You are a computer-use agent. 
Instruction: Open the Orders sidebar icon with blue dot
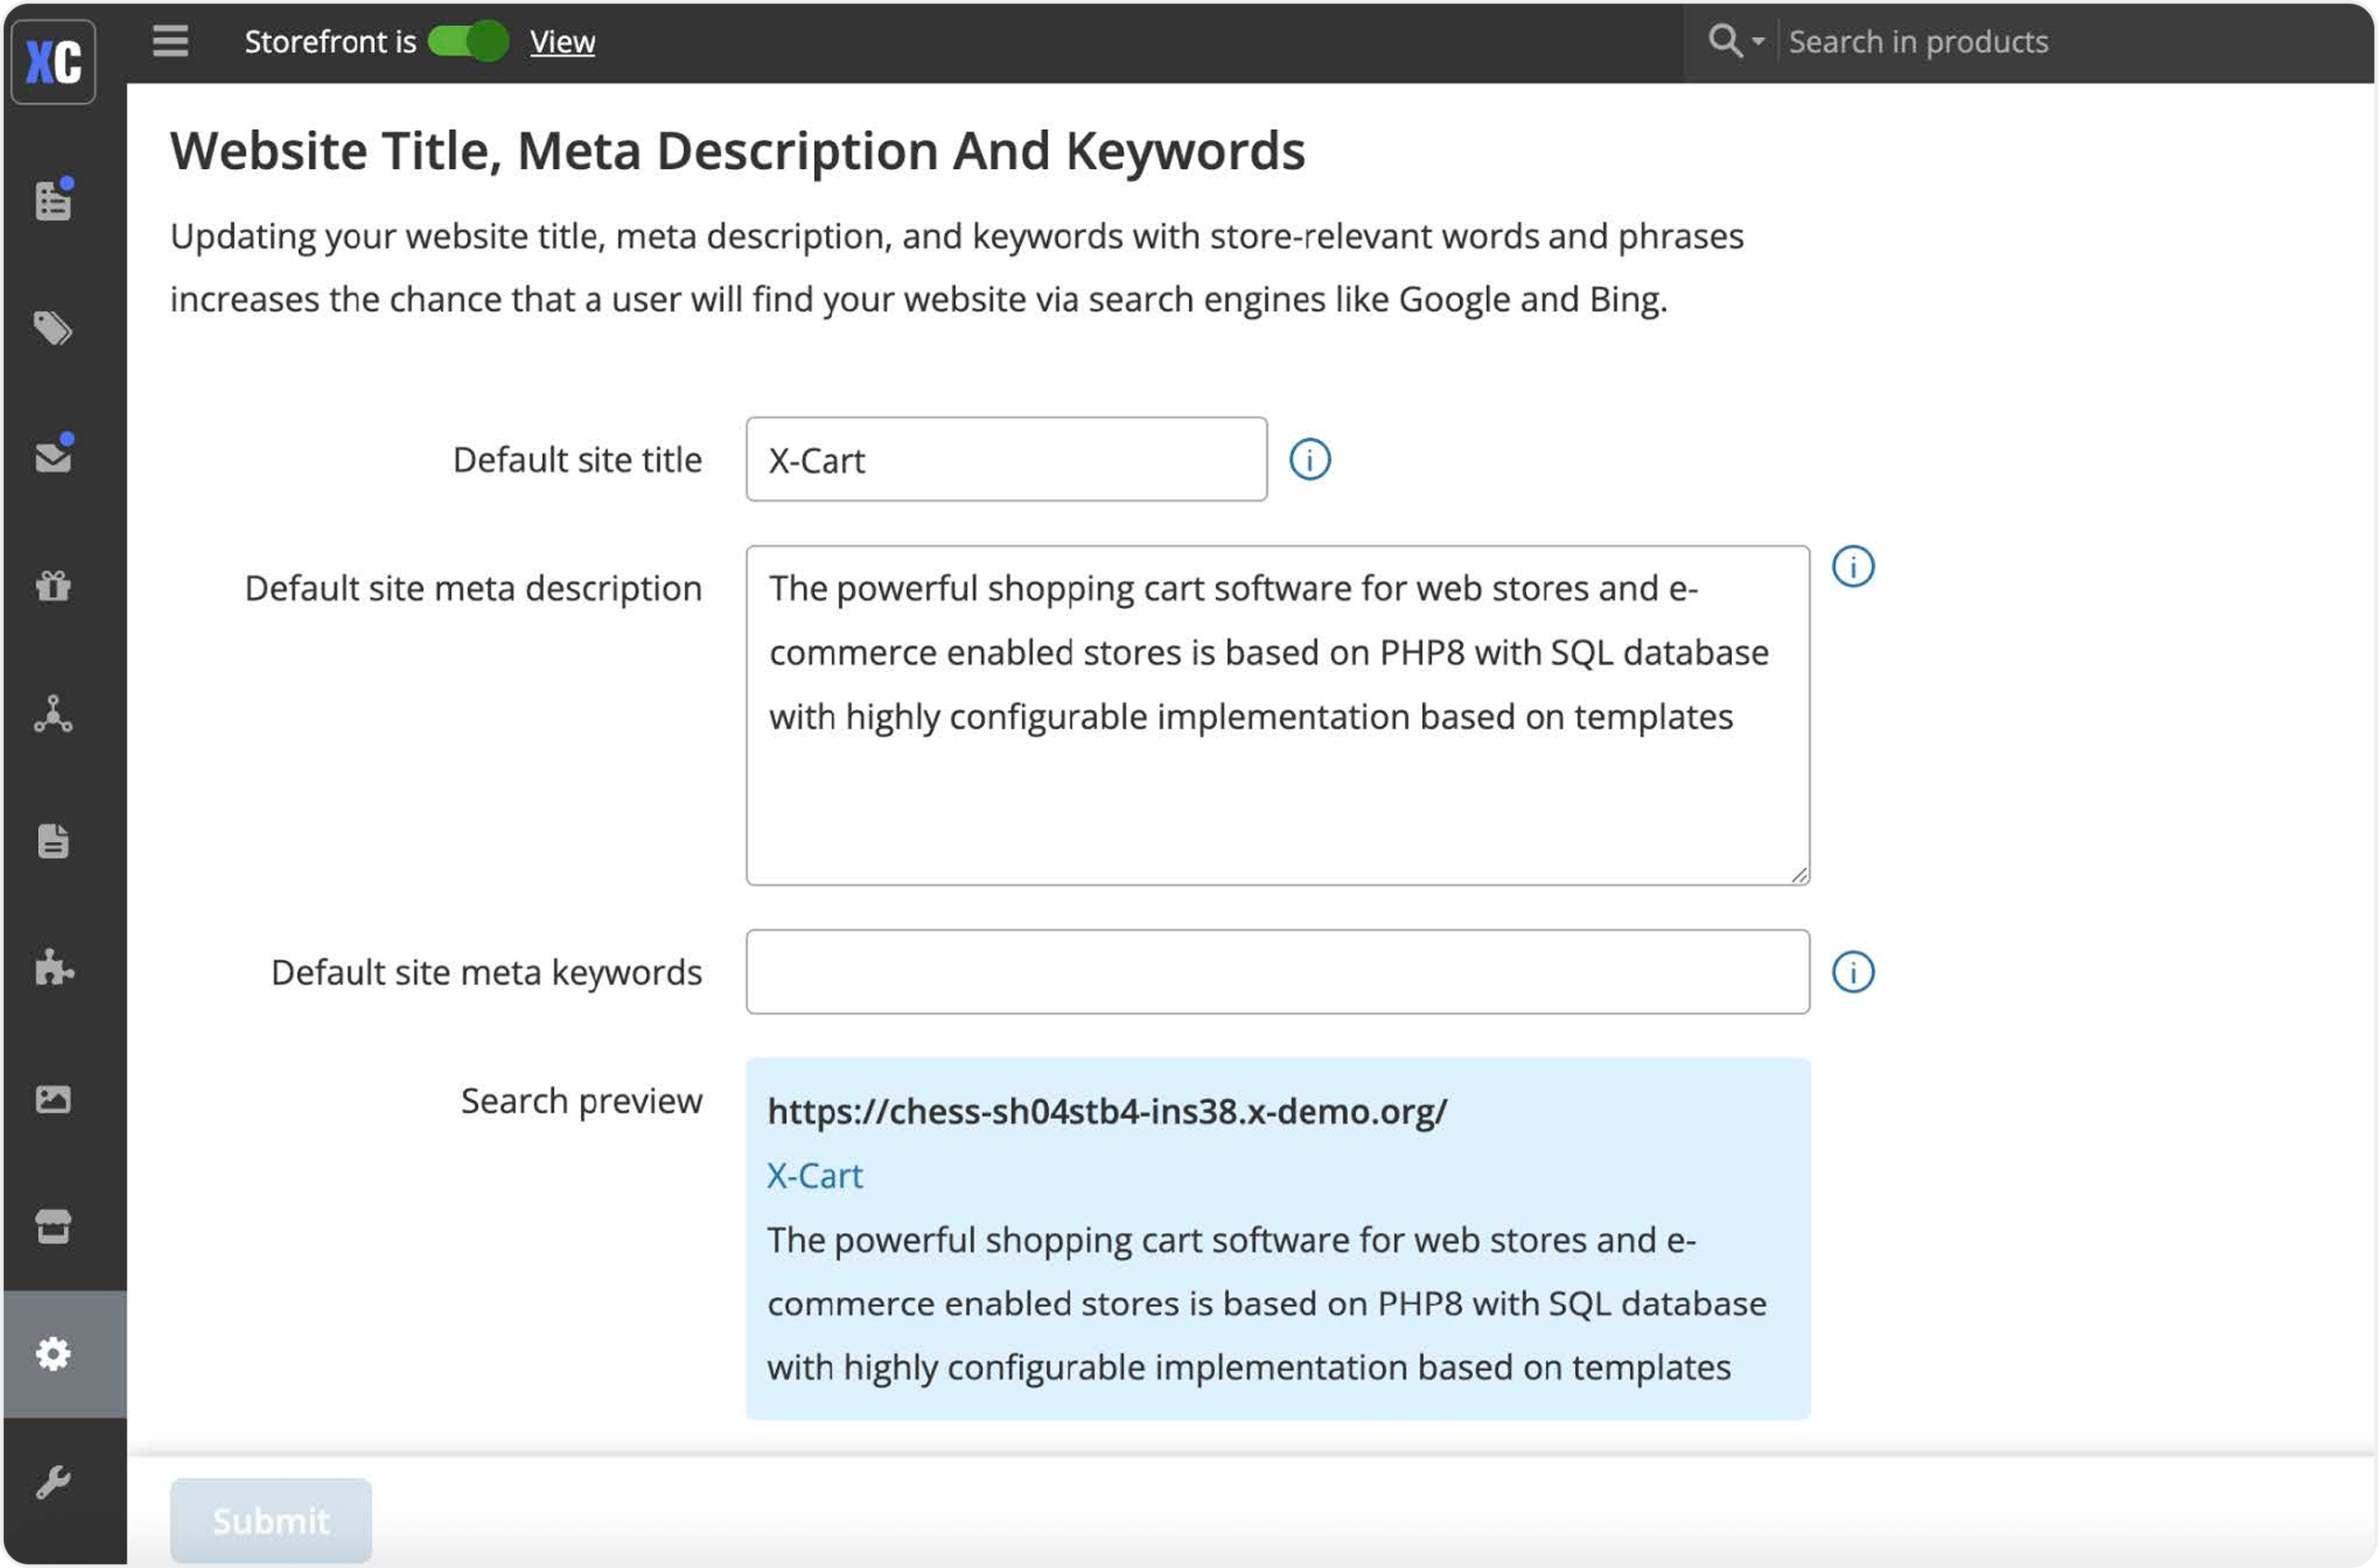click(x=53, y=201)
